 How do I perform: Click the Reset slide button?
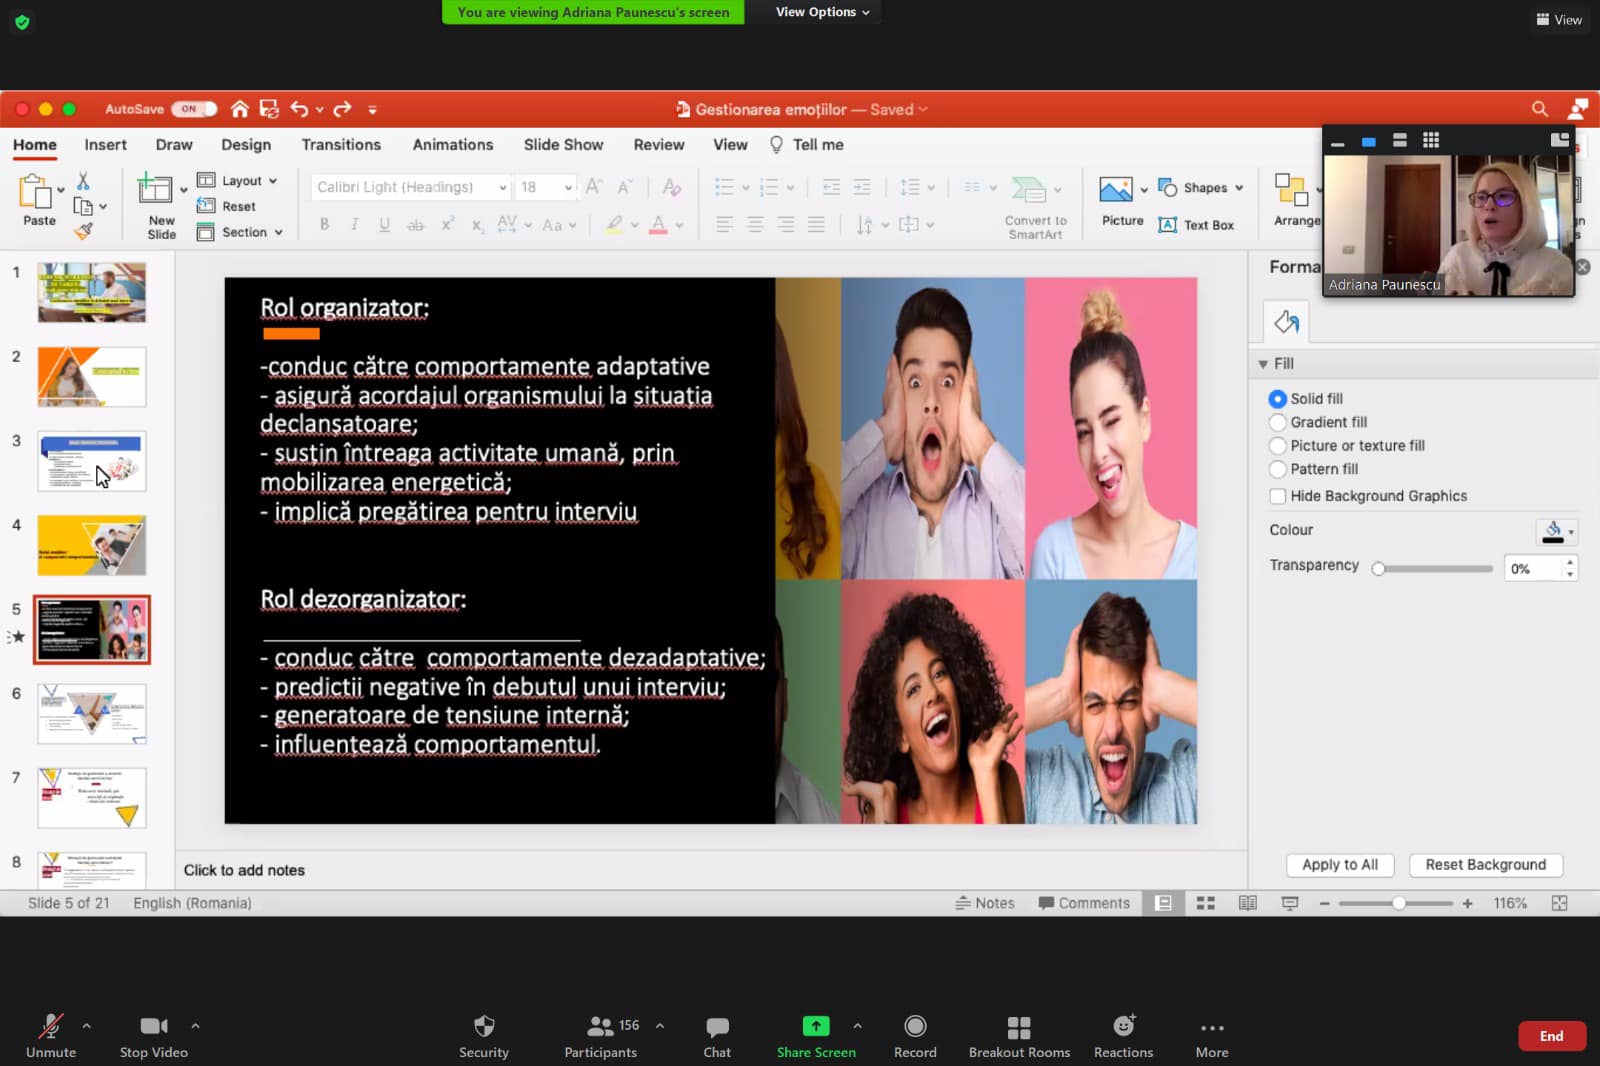(x=227, y=206)
